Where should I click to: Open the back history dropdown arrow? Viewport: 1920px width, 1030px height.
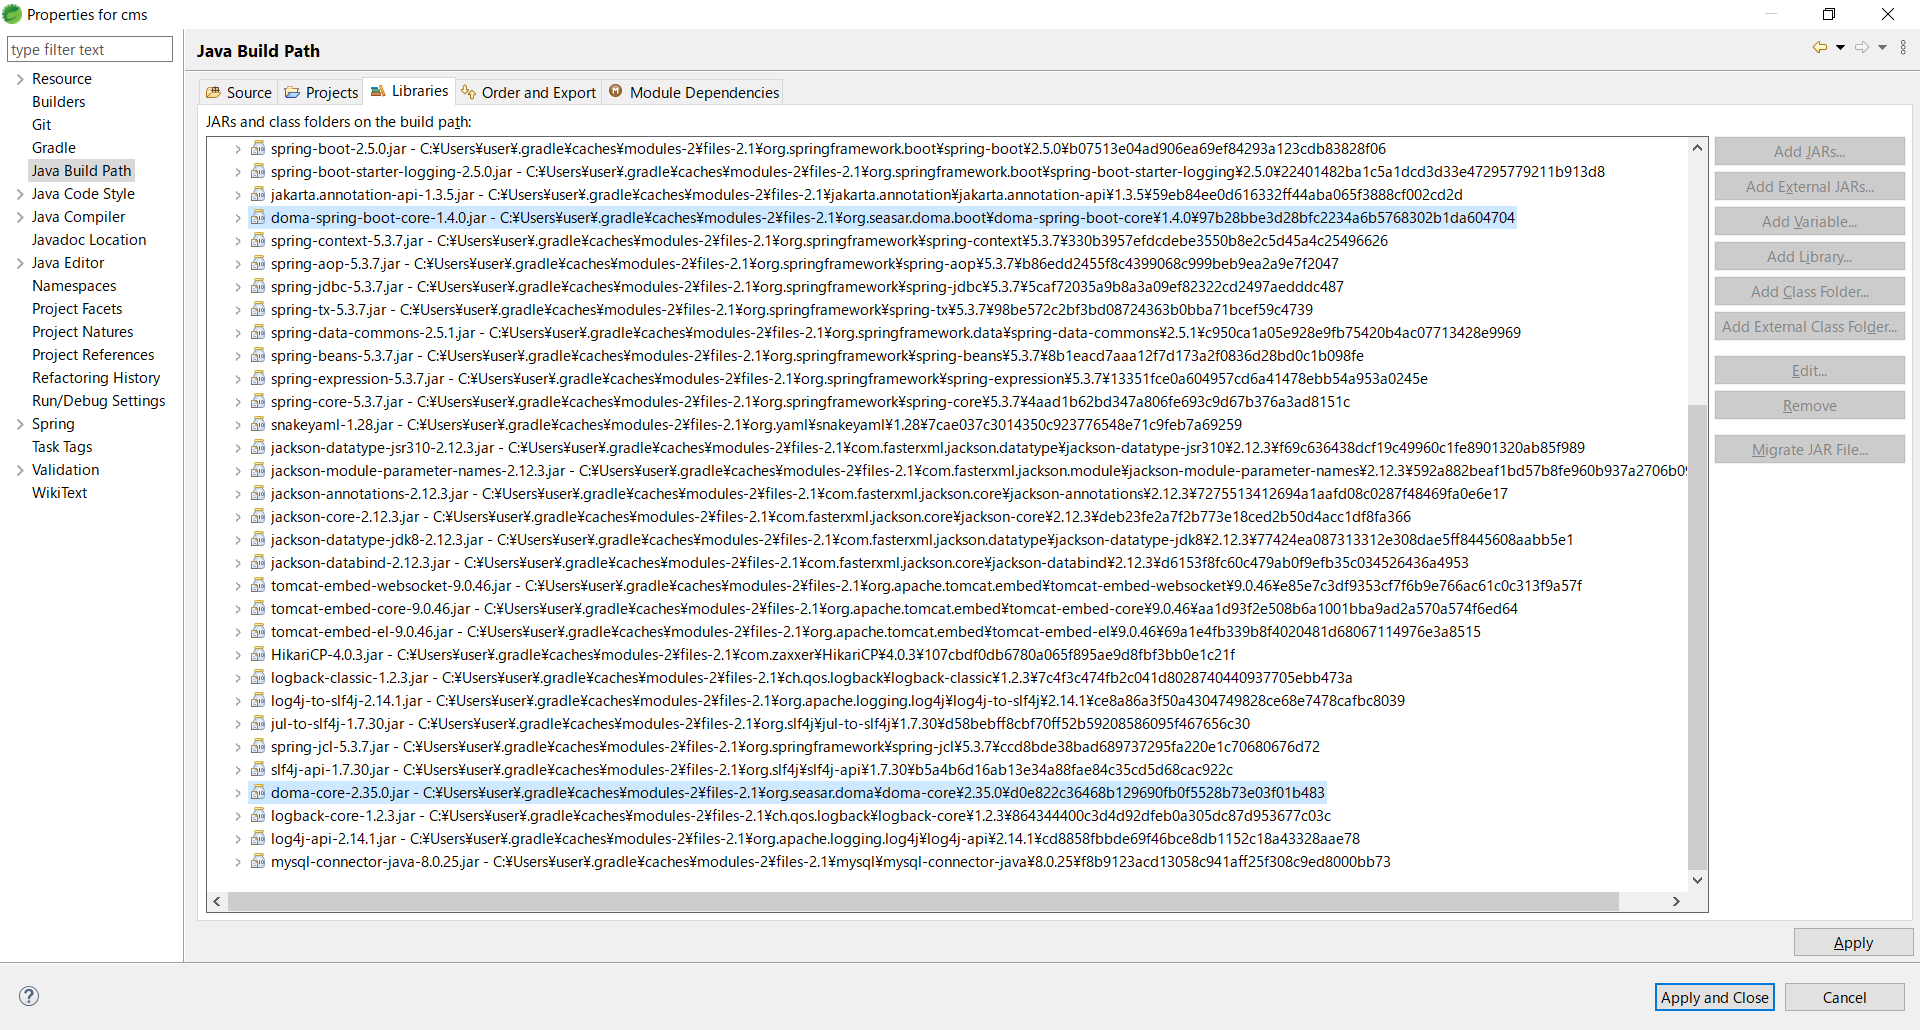[1840, 47]
